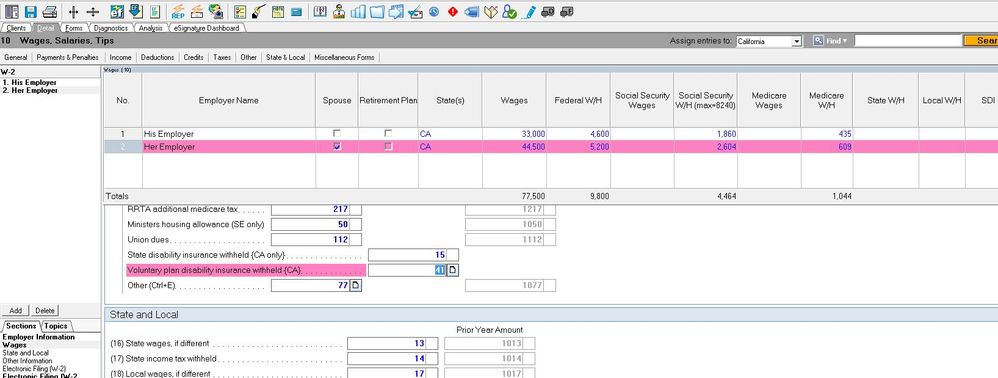This screenshot has width=998, height=378.
Task: Click the user with green check icon
Action: point(509,11)
